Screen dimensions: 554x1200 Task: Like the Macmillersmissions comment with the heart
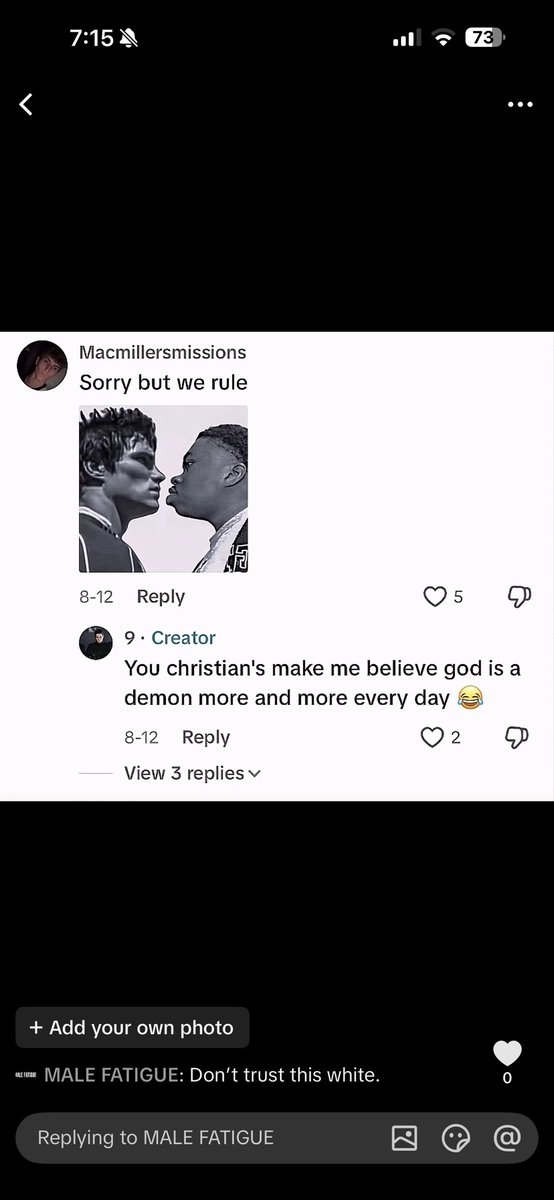[x=434, y=597]
